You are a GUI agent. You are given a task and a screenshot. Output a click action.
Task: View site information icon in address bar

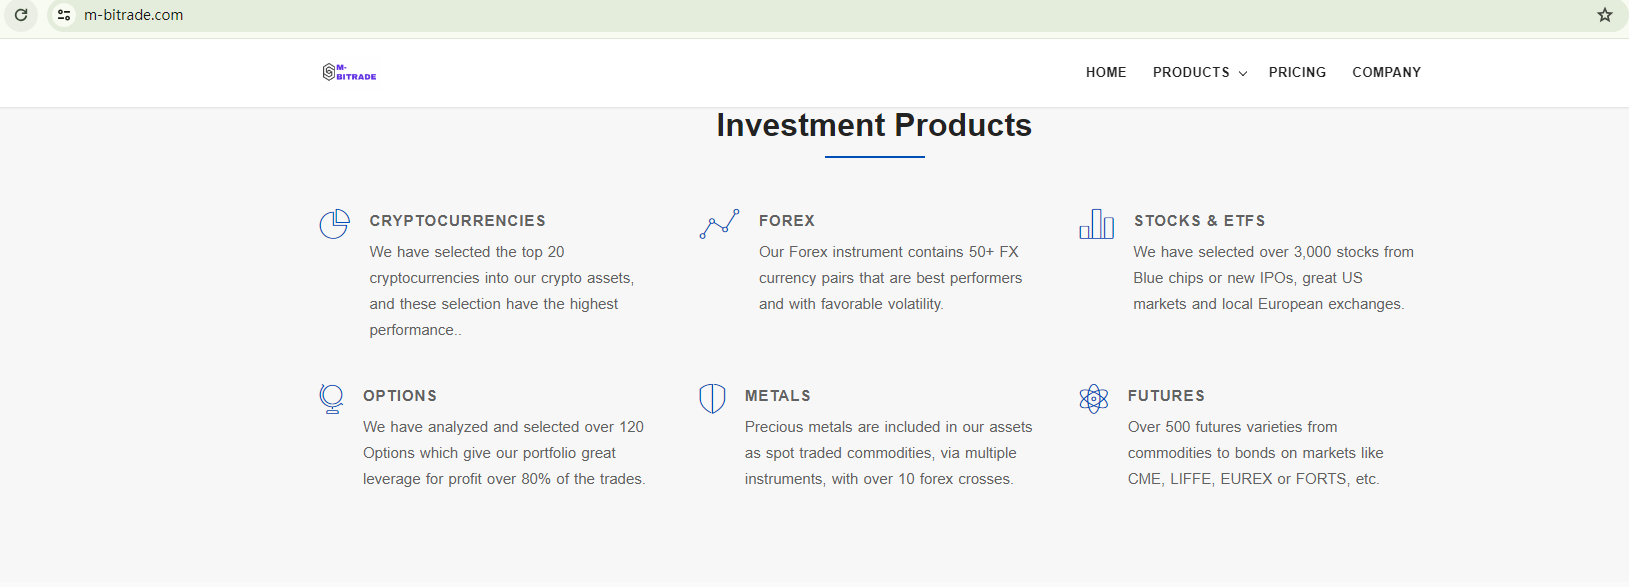(x=64, y=15)
